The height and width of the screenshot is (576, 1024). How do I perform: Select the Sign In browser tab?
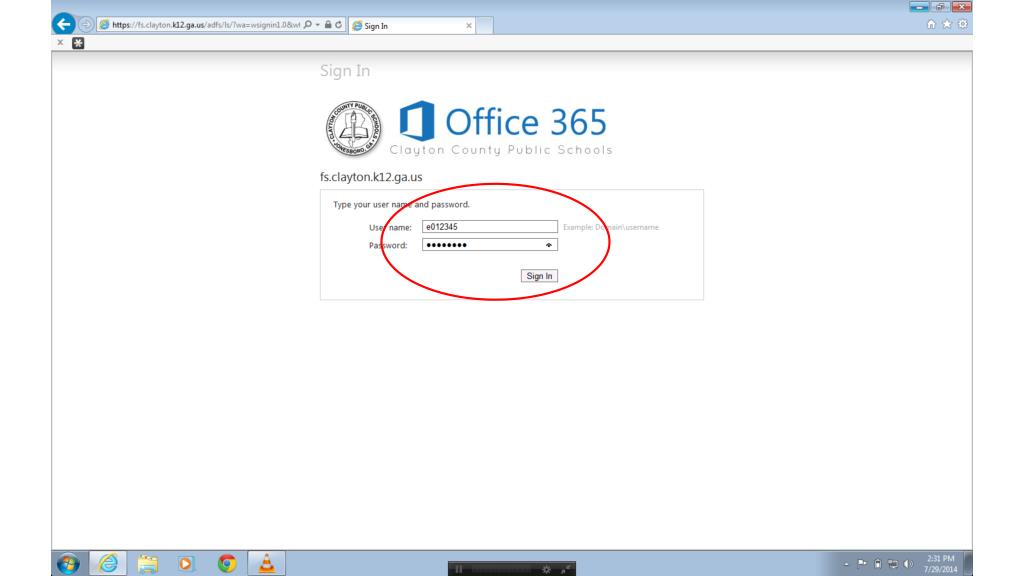pos(411,25)
